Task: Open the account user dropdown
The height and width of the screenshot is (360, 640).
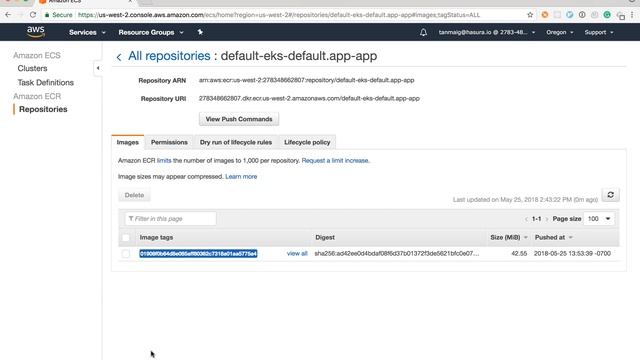Action: pyautogui.click(x=487, y=32)
